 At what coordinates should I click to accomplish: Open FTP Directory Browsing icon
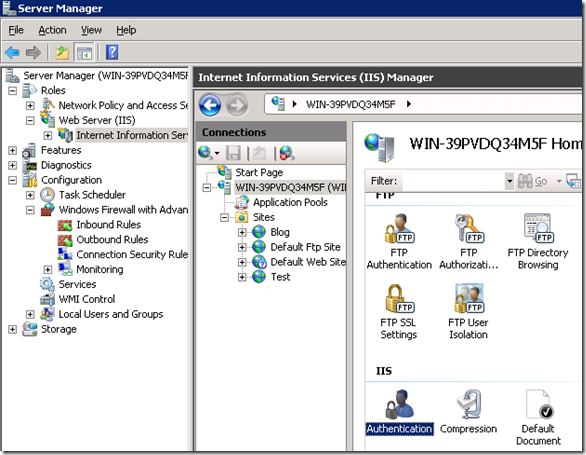pos(537,241)
